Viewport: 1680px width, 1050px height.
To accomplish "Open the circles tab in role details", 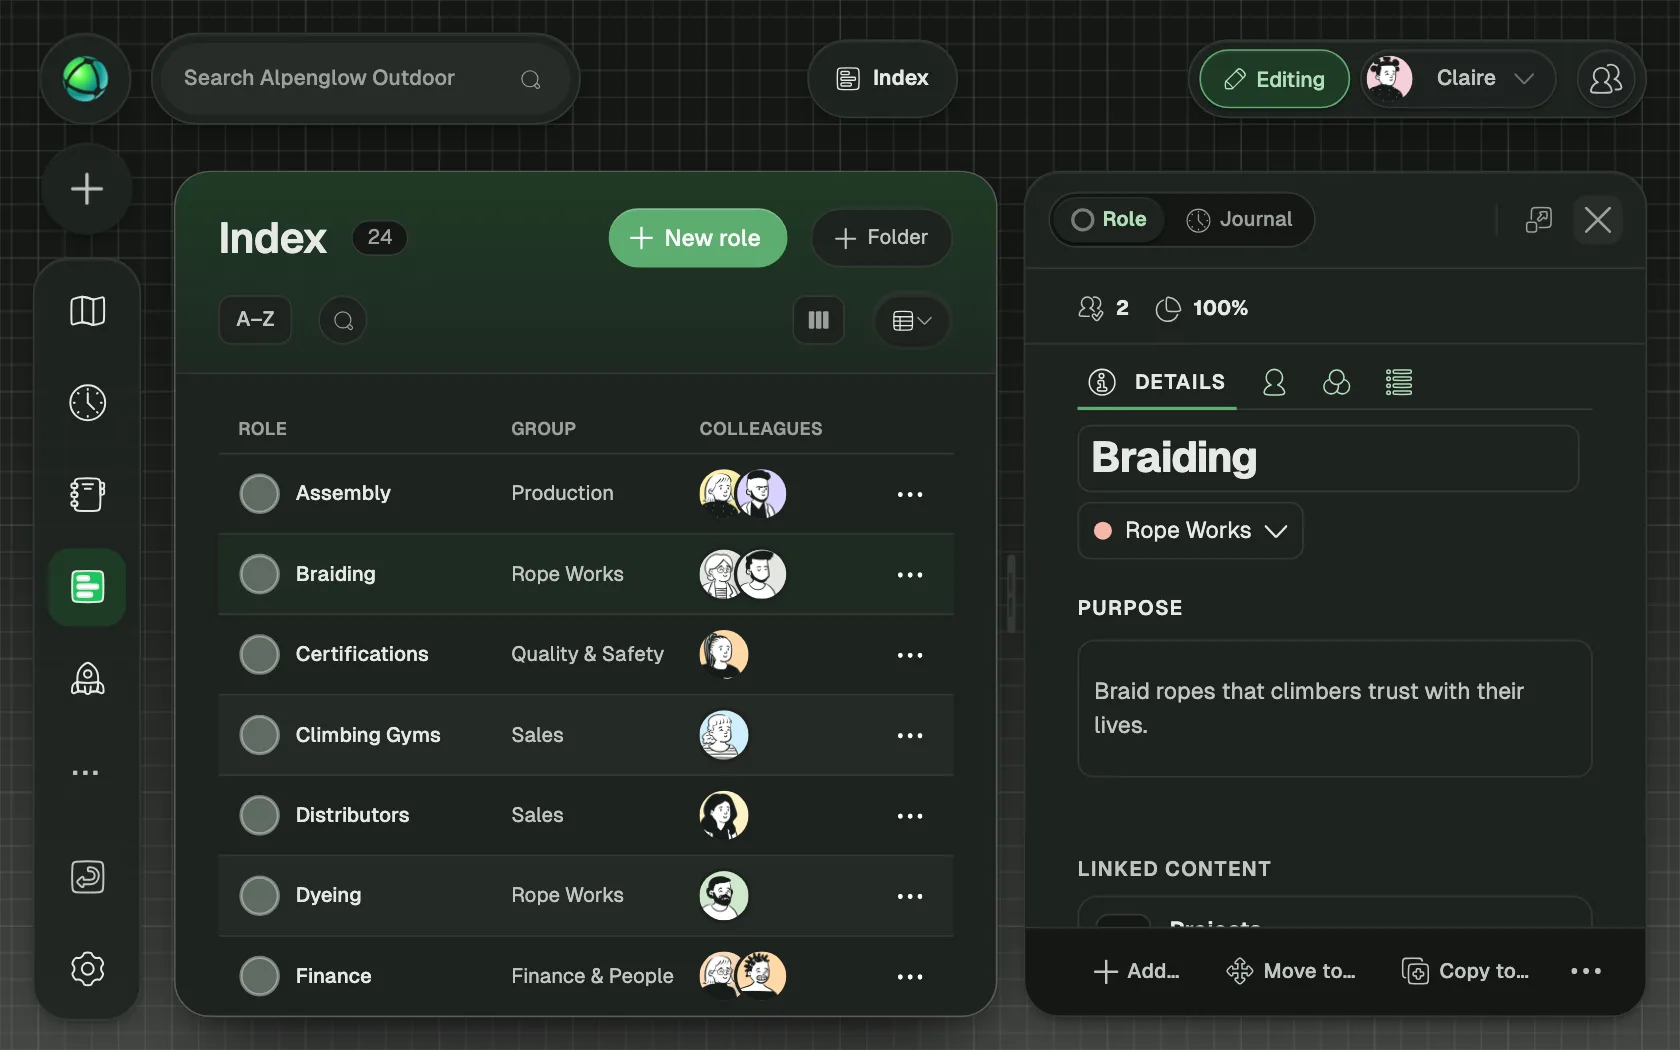I will (1336, 382).
